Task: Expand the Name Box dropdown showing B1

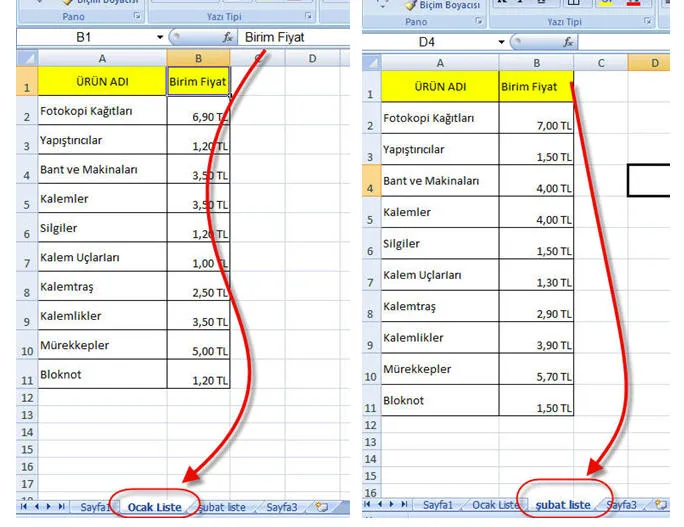Action: point(159,37)
